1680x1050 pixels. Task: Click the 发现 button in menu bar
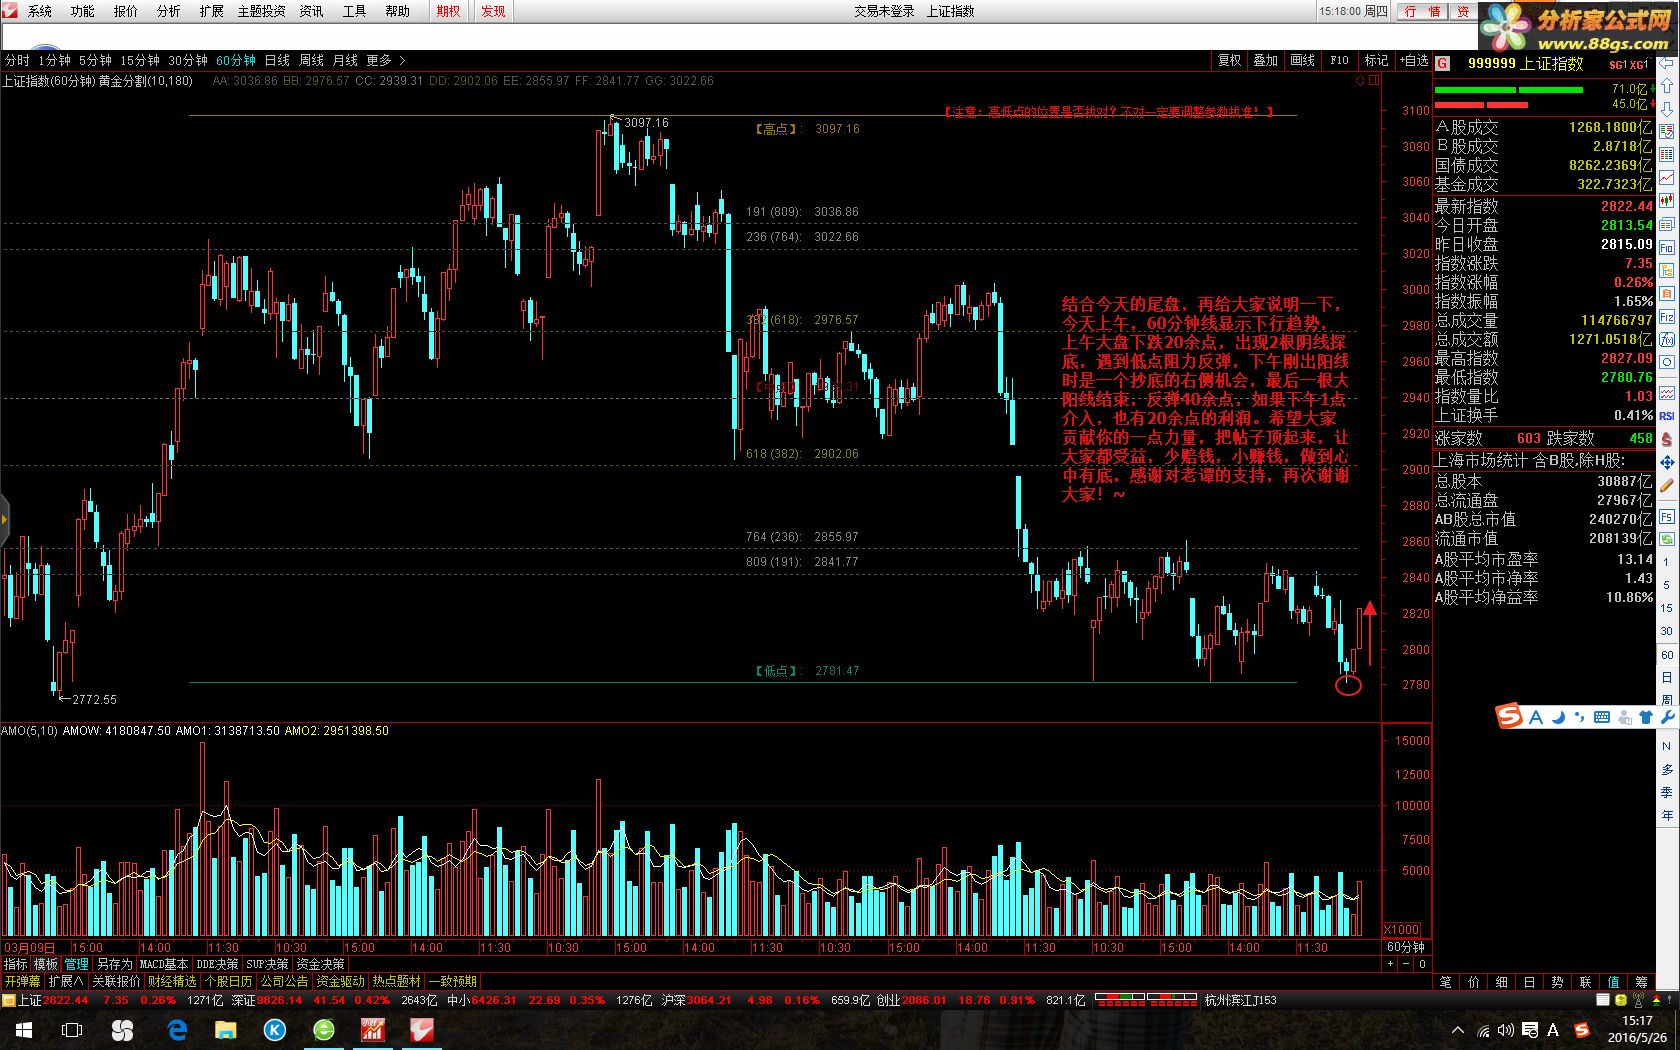coord(493,11)
